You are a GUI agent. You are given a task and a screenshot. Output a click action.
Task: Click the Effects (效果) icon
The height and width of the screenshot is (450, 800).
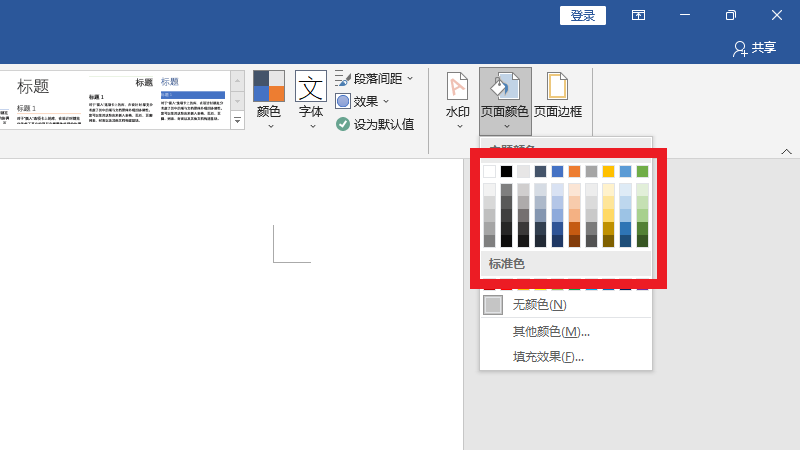pos(343,101)
